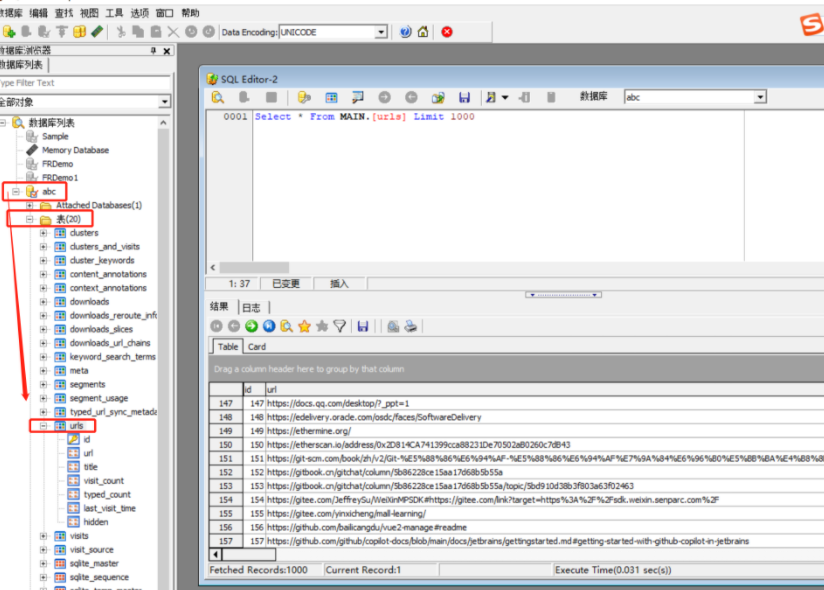Click the pencil document icon in SQL Editor
This screenshot has height=590, width=824.
[491, 97]
